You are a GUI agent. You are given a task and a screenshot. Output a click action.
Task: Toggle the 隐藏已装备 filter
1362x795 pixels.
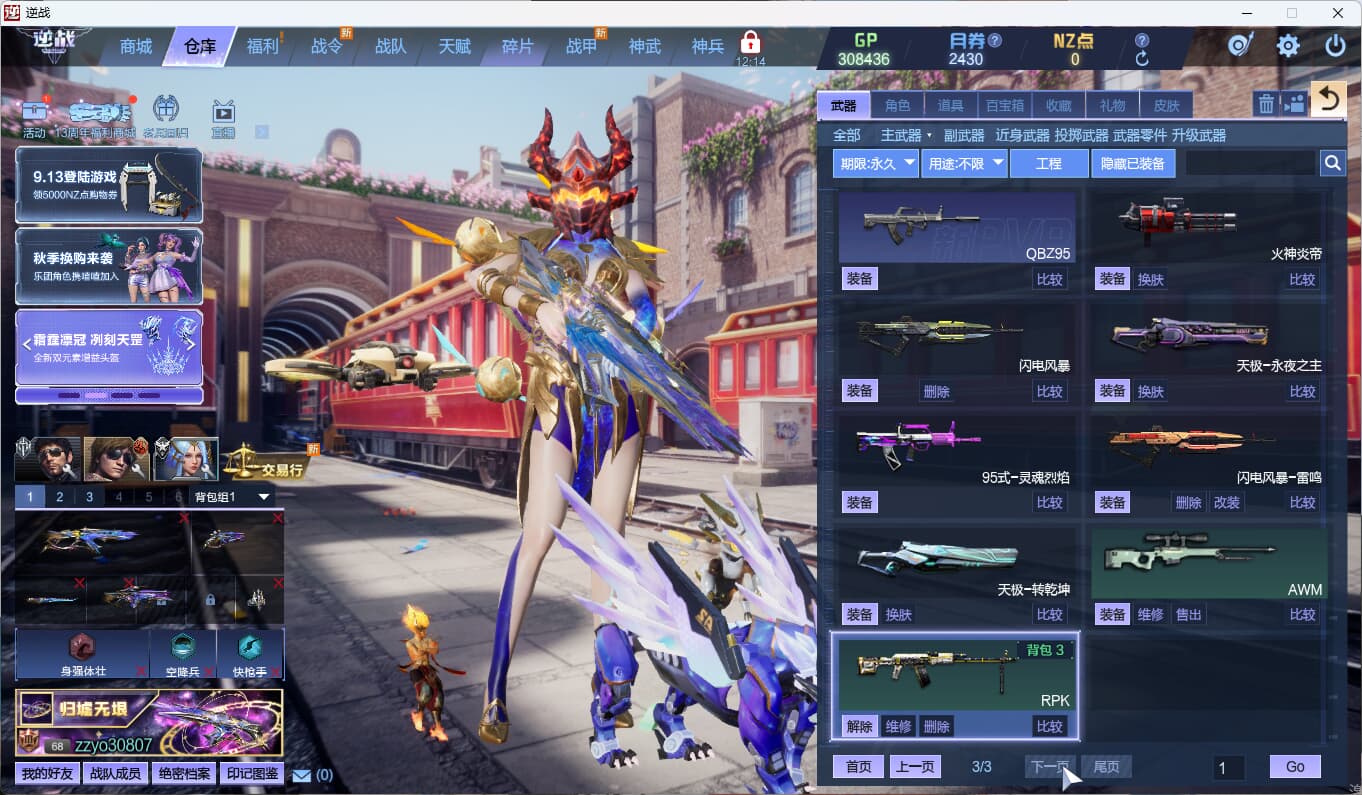coord(1133,163)
